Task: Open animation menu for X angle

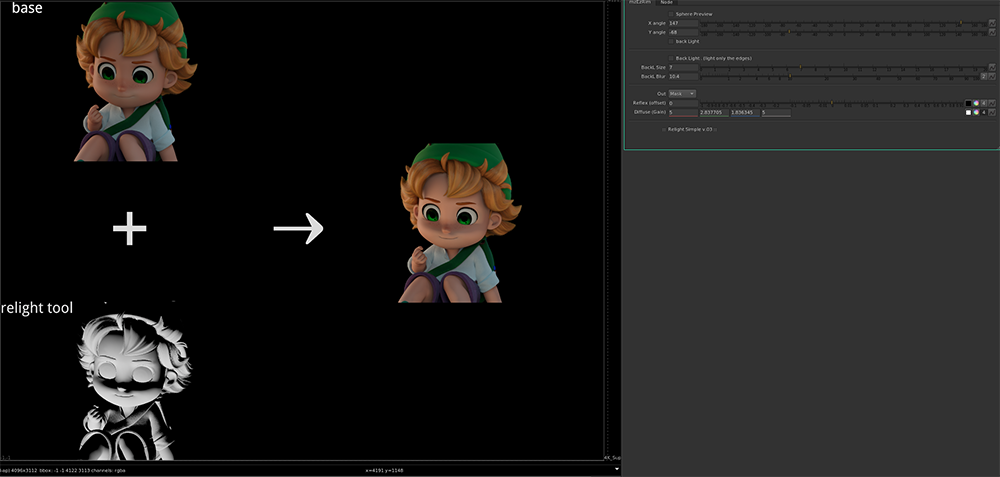Action: 992,23
